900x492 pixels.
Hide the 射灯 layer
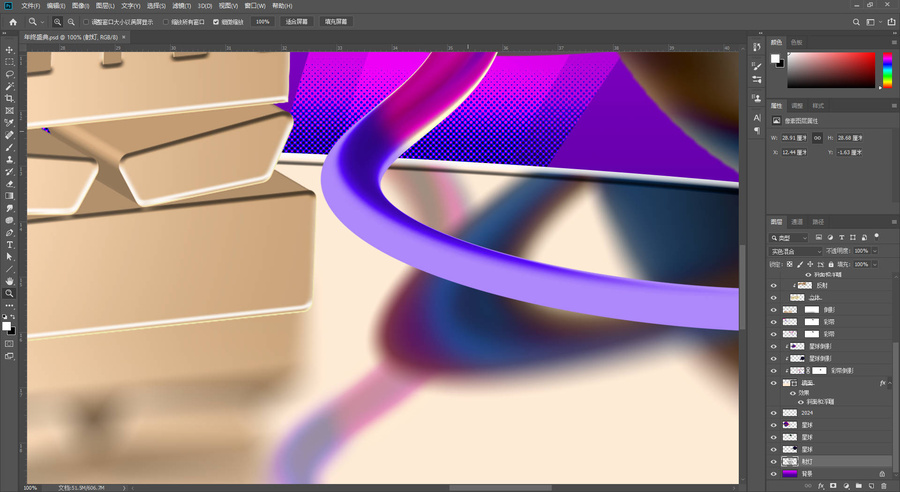click(774, 462)
